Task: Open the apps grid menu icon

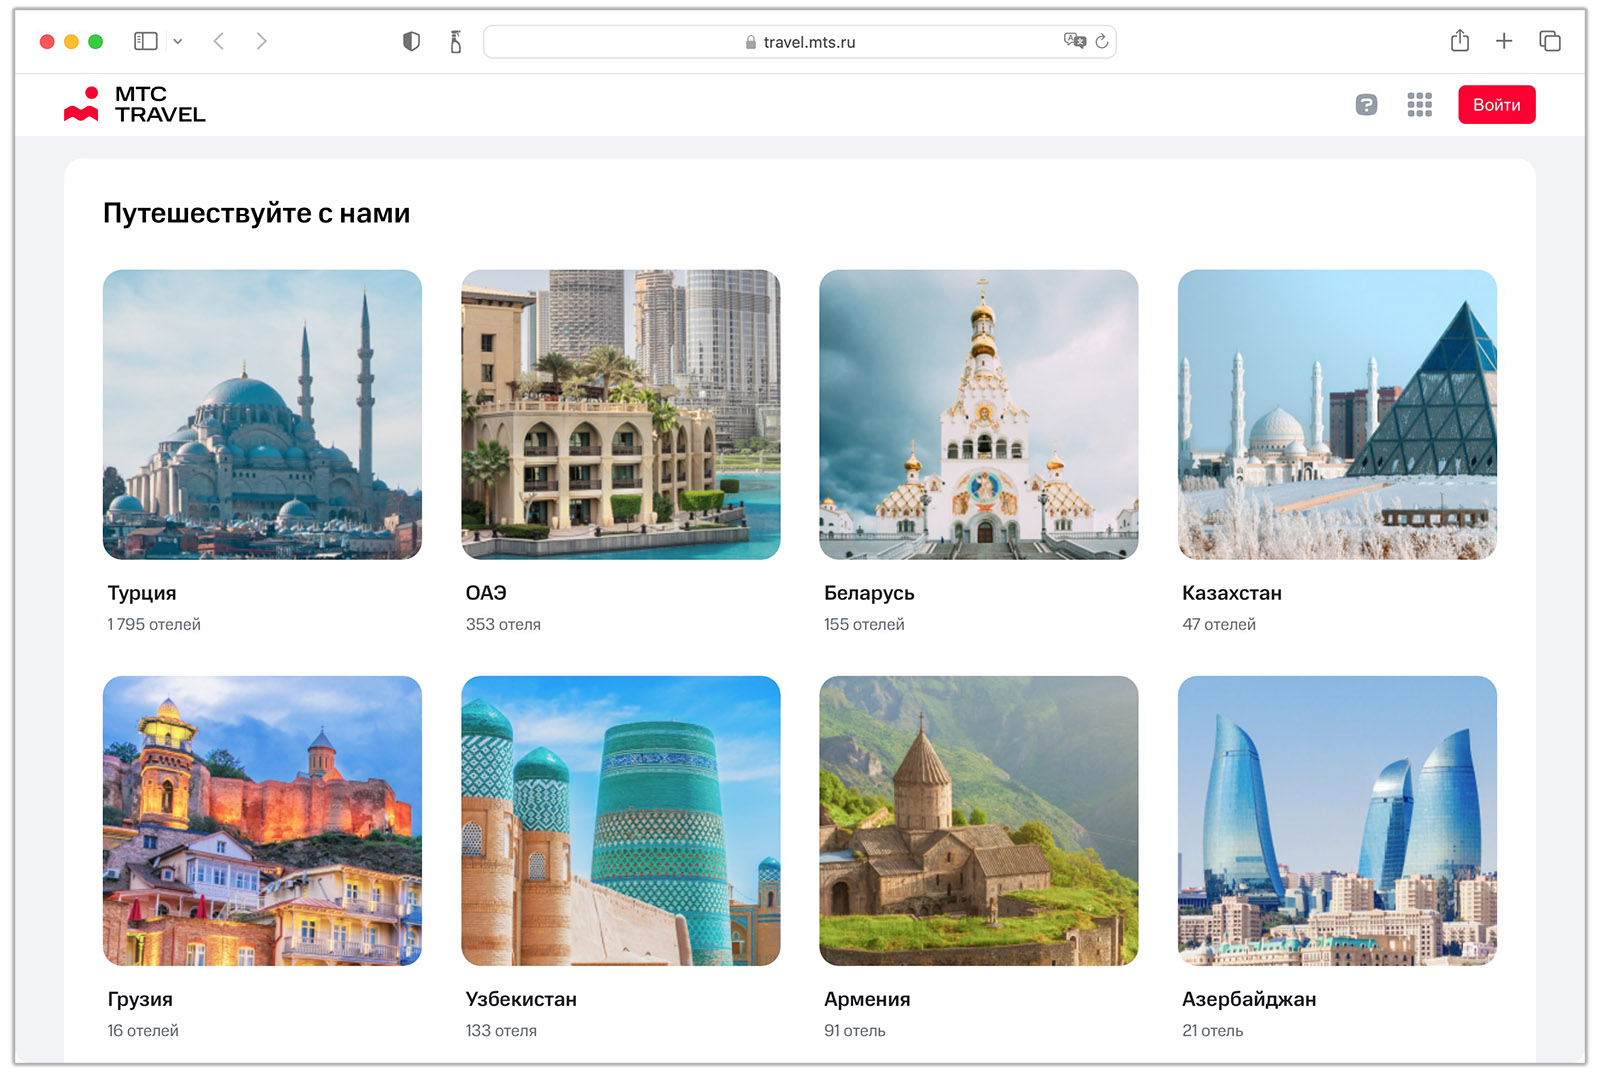Action: 1418,104
